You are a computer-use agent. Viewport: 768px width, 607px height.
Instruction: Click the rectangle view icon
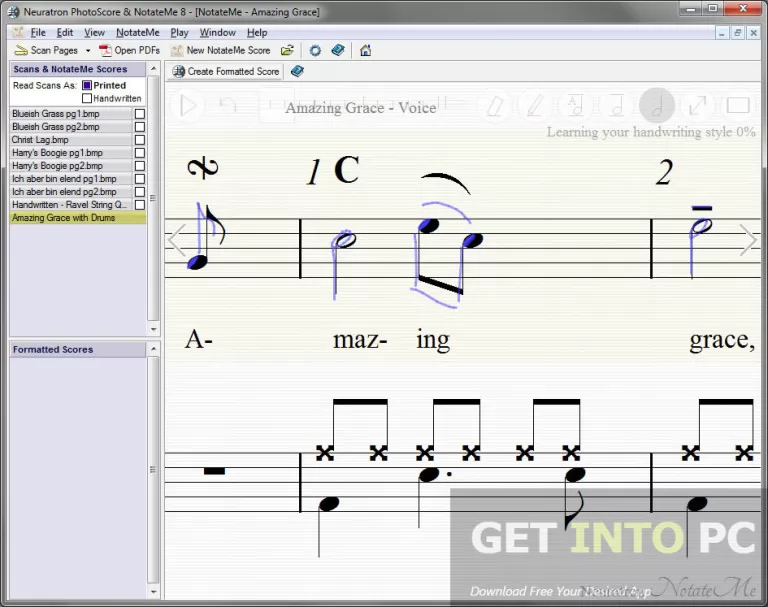(738, 105)
